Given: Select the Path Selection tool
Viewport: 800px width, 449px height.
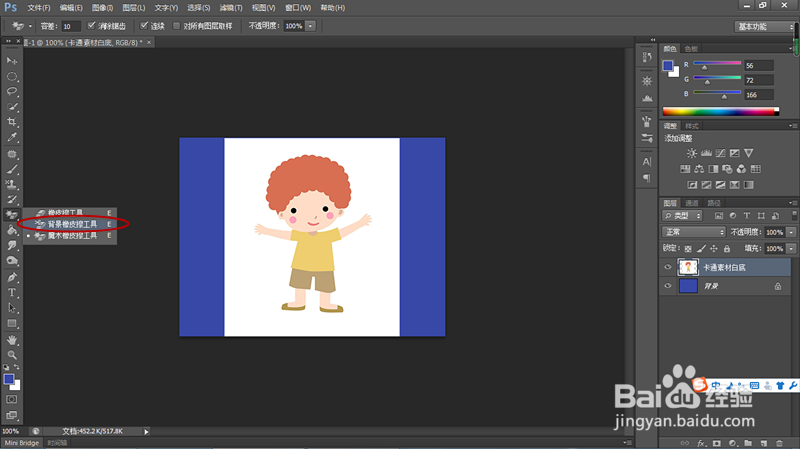Looking at the screenshot, I should (12, 308).
